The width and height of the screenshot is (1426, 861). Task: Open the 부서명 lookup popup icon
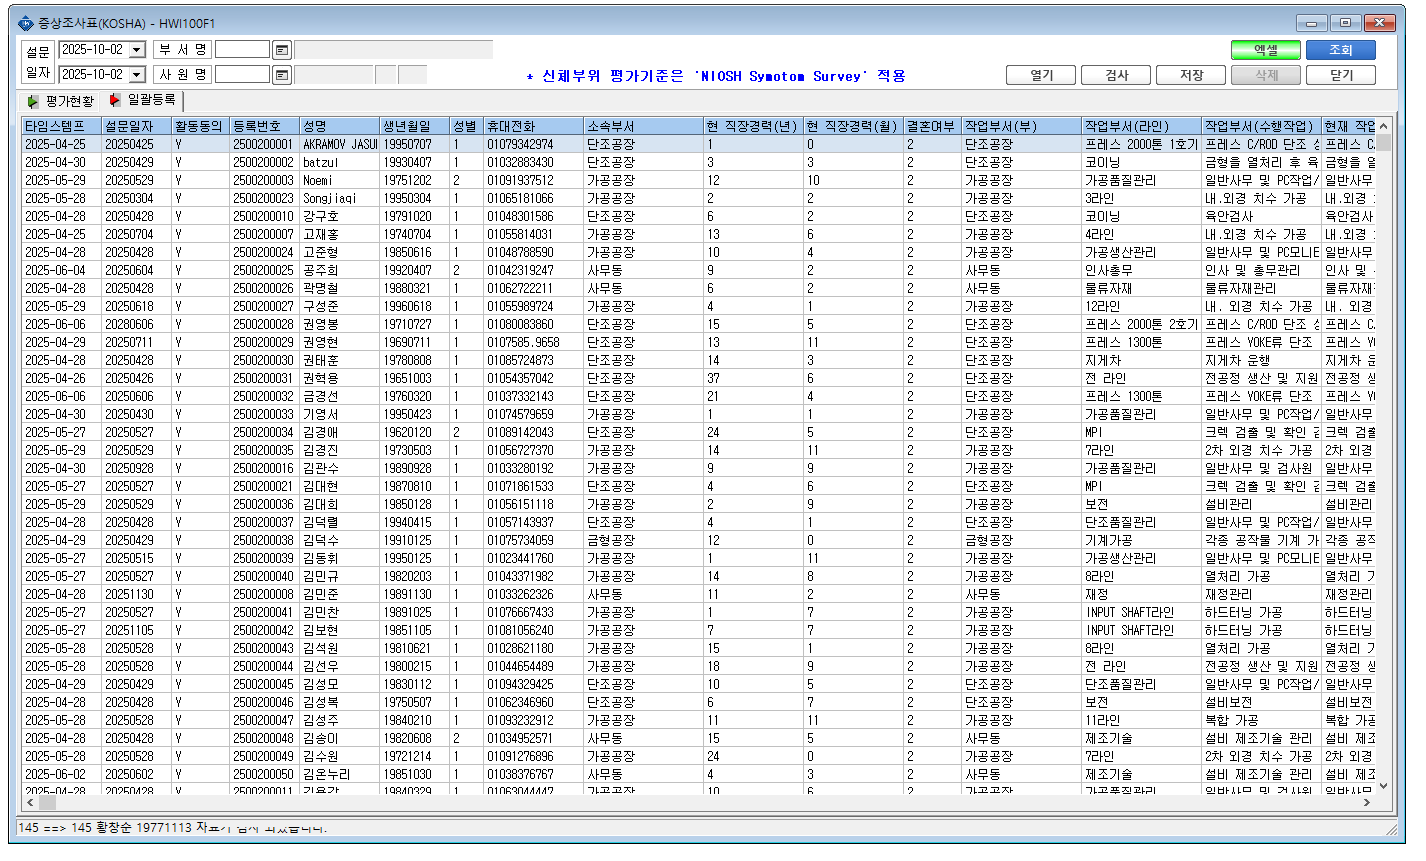(x=282, y=50)
